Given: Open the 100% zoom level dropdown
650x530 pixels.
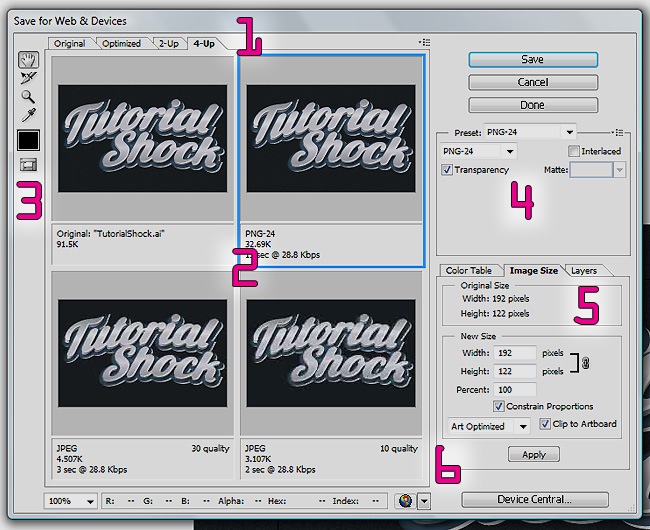Looking at the screenshot, I should [71, 500].
